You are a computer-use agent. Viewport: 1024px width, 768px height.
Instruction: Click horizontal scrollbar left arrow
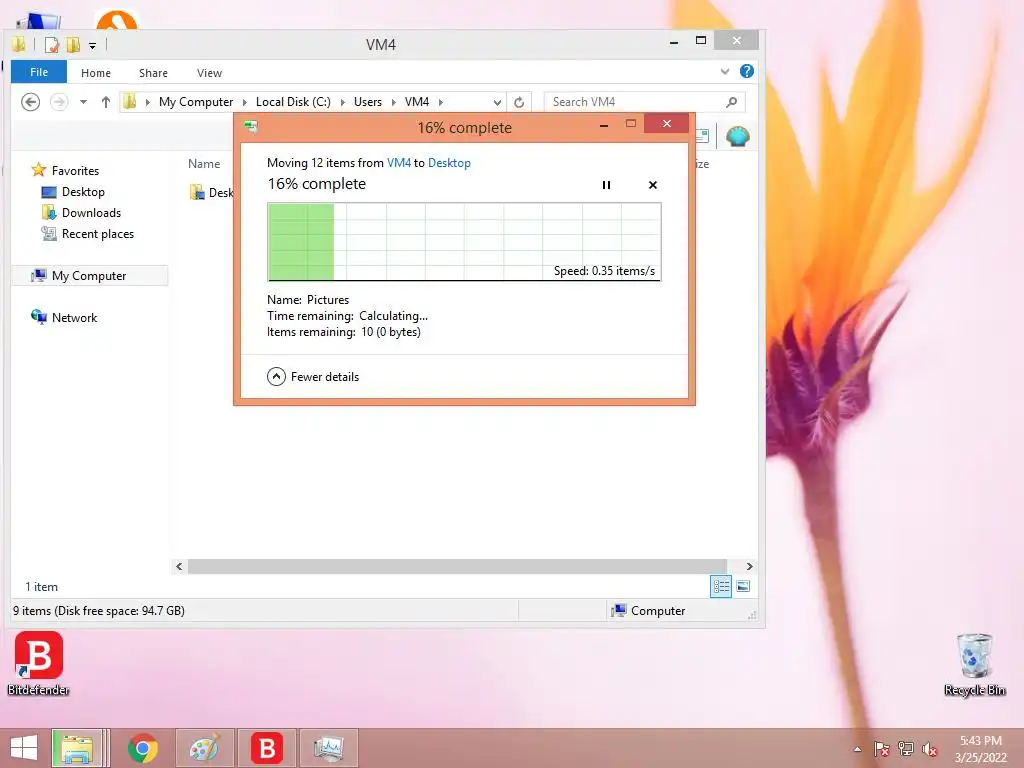point(179,566)
